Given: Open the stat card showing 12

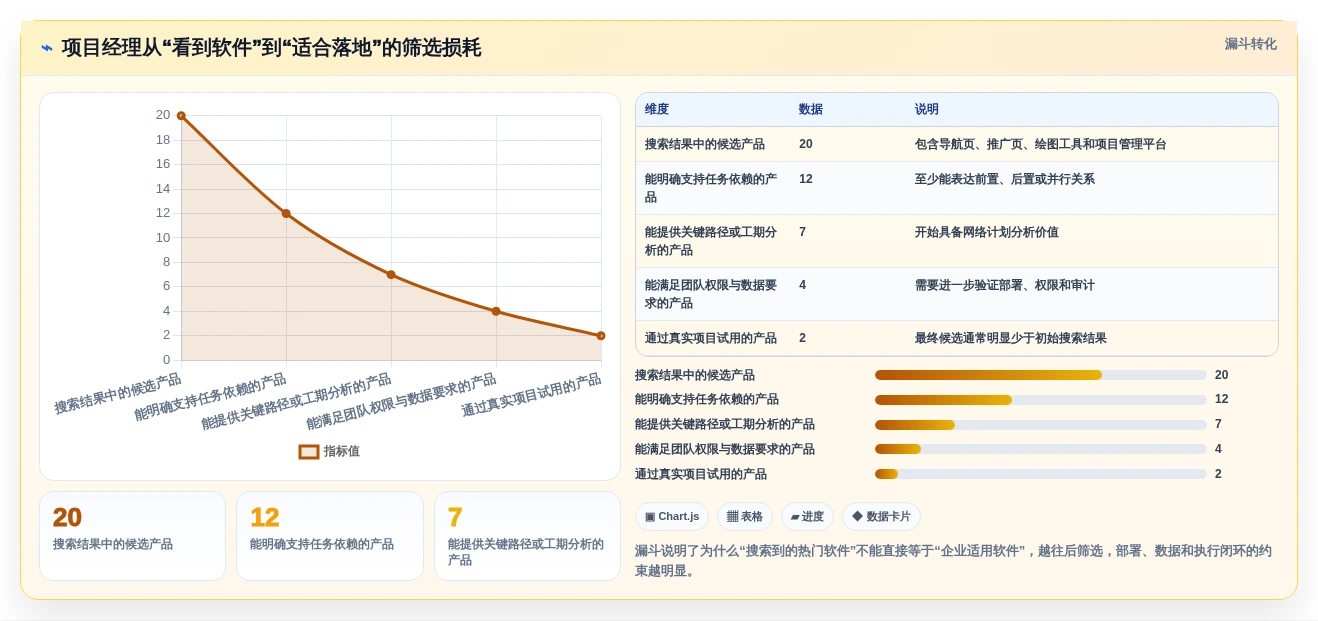Looking at the screenshot, I should [x=330, y=536].
